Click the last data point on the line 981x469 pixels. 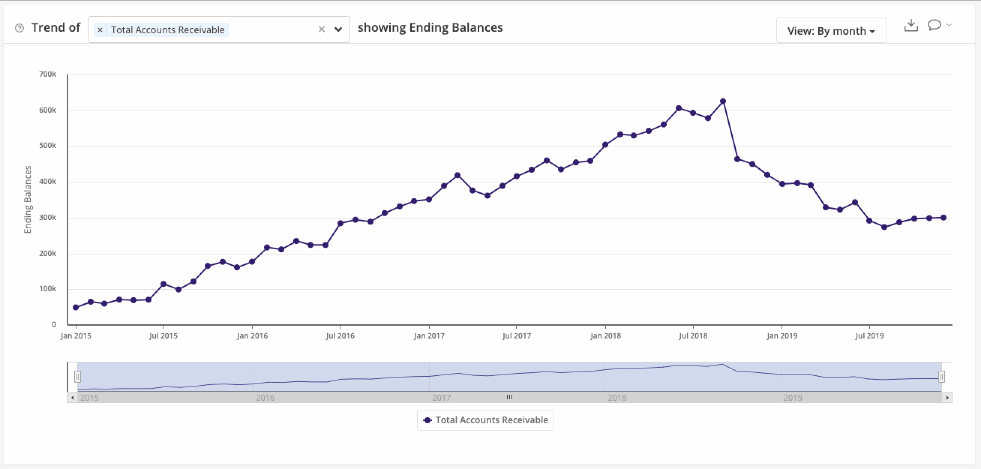pos(943,218)
